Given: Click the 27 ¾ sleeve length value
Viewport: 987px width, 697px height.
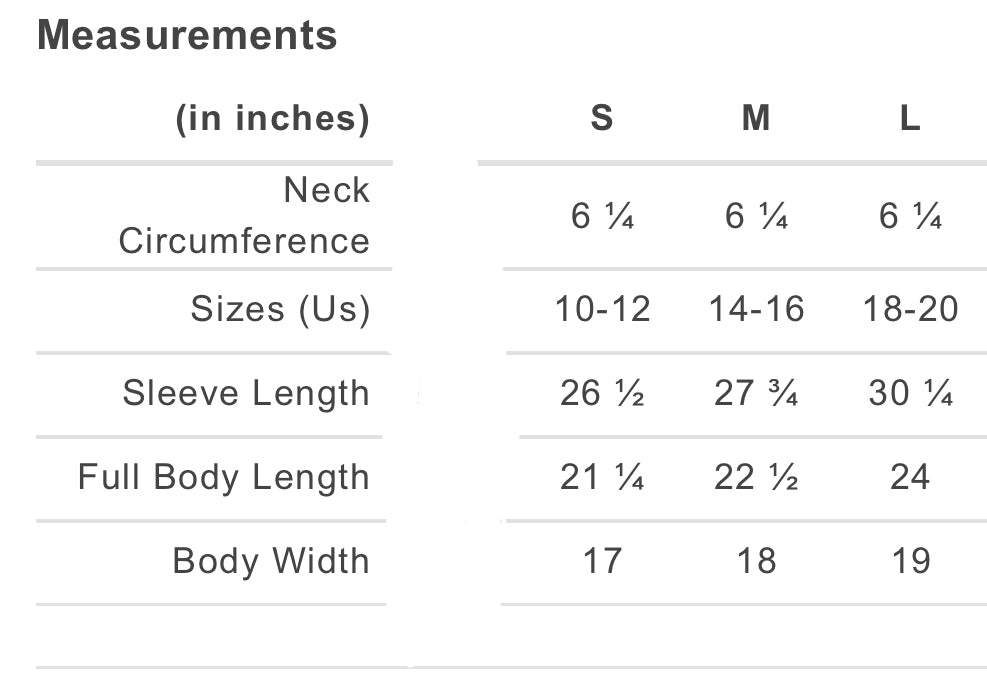Looking at the screenshot, I should pyautogui.click(x=756, y=393).
